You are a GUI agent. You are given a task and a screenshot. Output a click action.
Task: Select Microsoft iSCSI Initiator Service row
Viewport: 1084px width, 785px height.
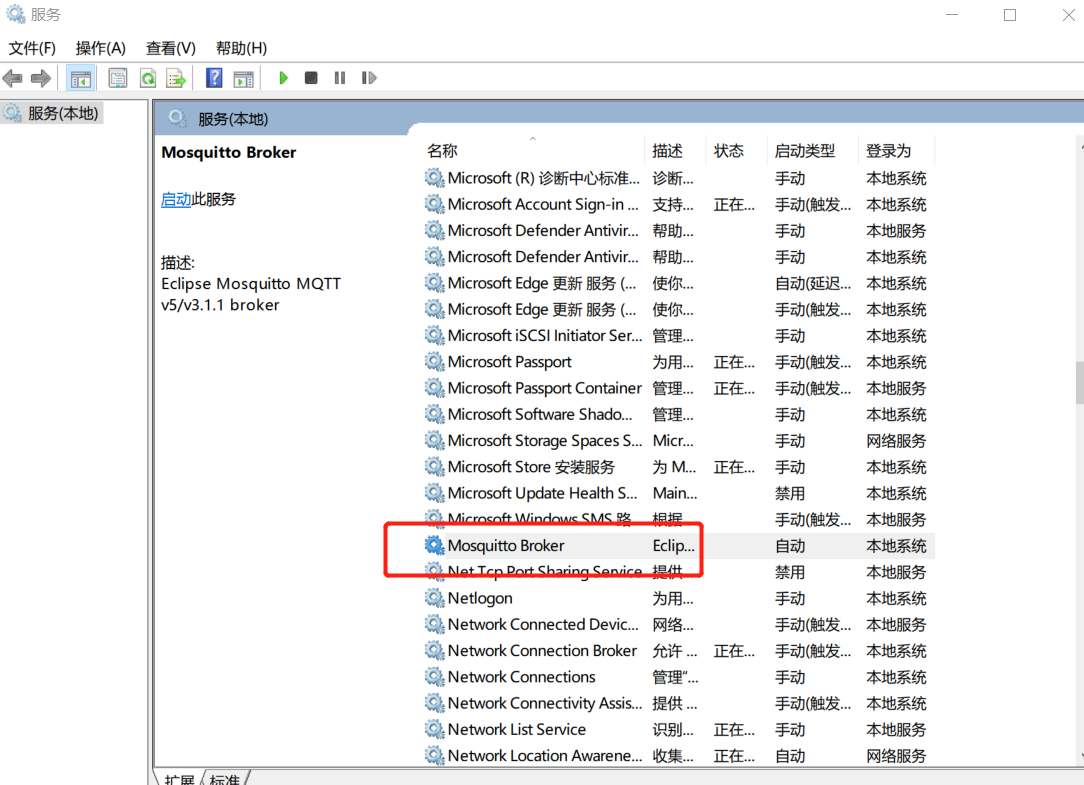679,336
